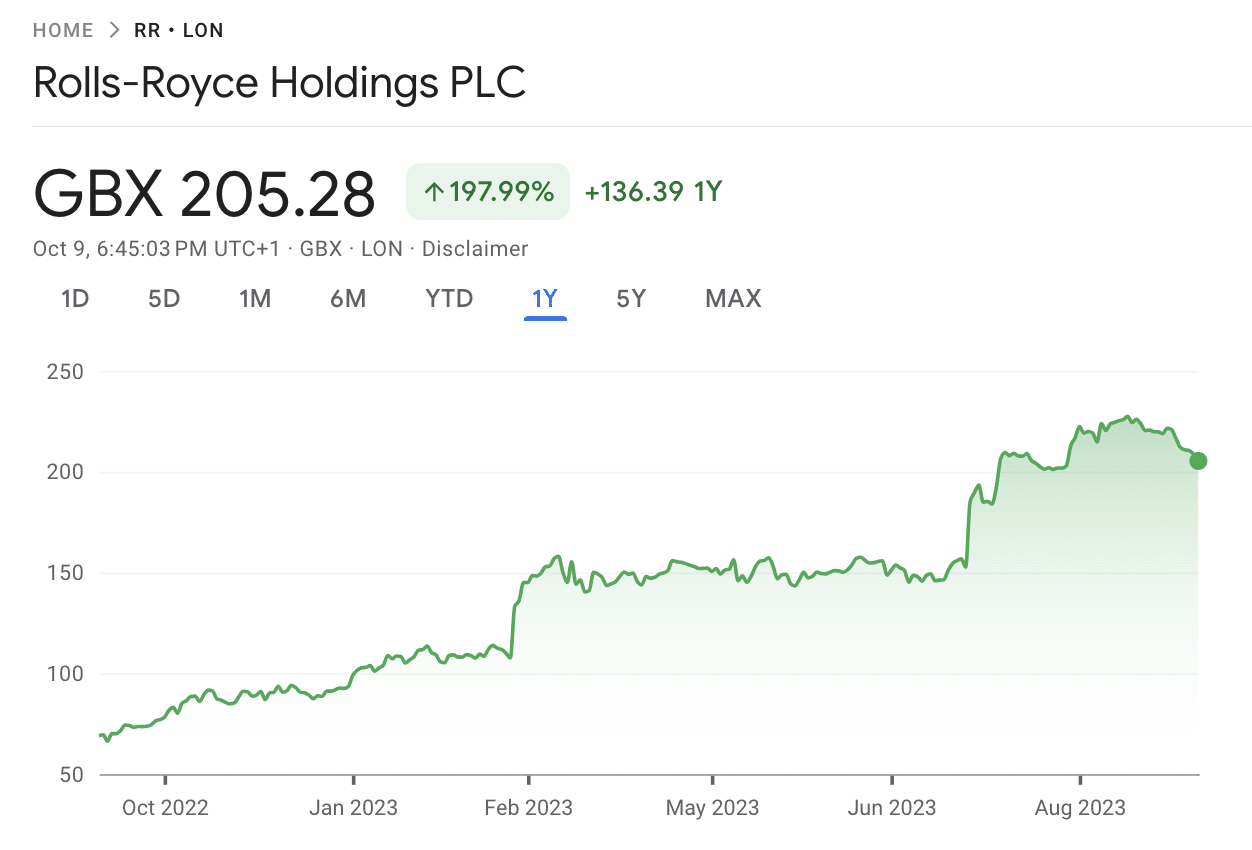Click the 150 y-axis value

point(65,573)
